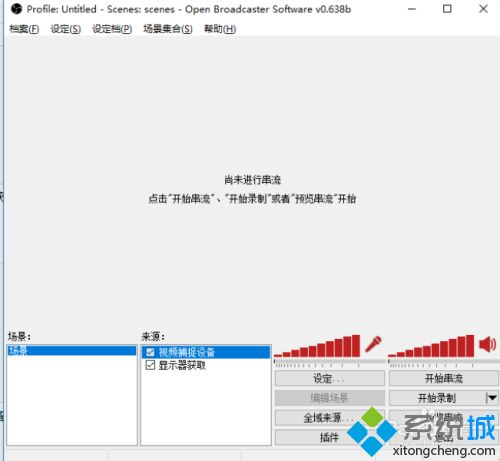Select the 场景 entry in the scenes list
Screen dimensions: 500x461
pyautogui.click(x=72, y=351)
